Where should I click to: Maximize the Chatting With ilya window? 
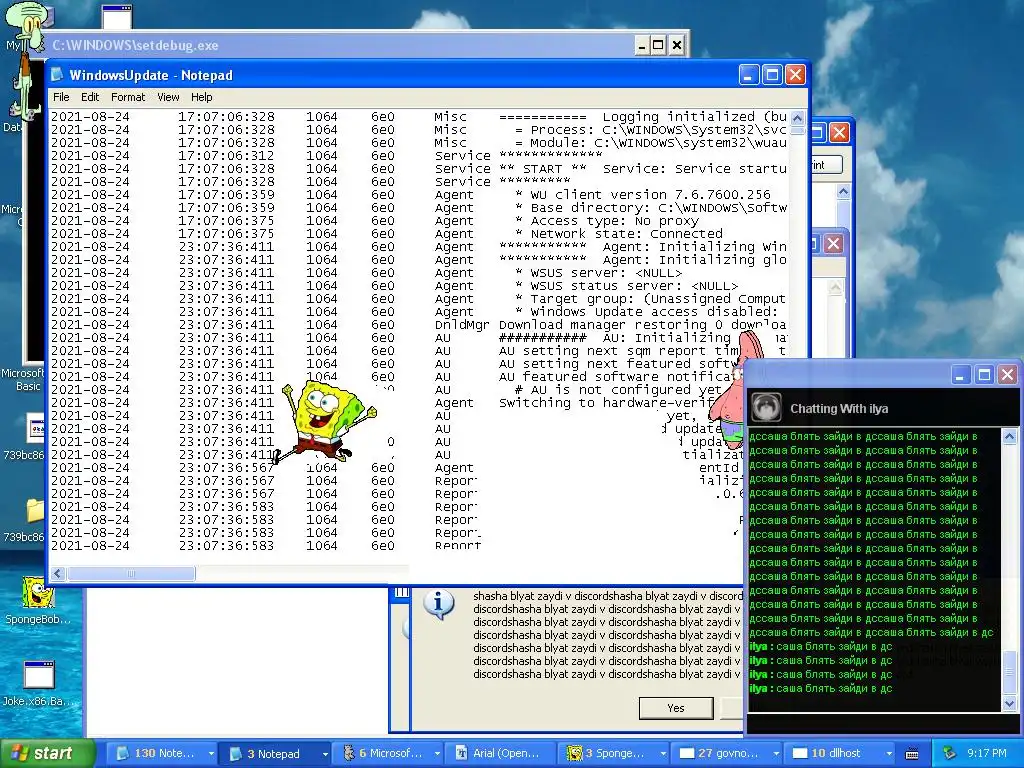[984, 375]
